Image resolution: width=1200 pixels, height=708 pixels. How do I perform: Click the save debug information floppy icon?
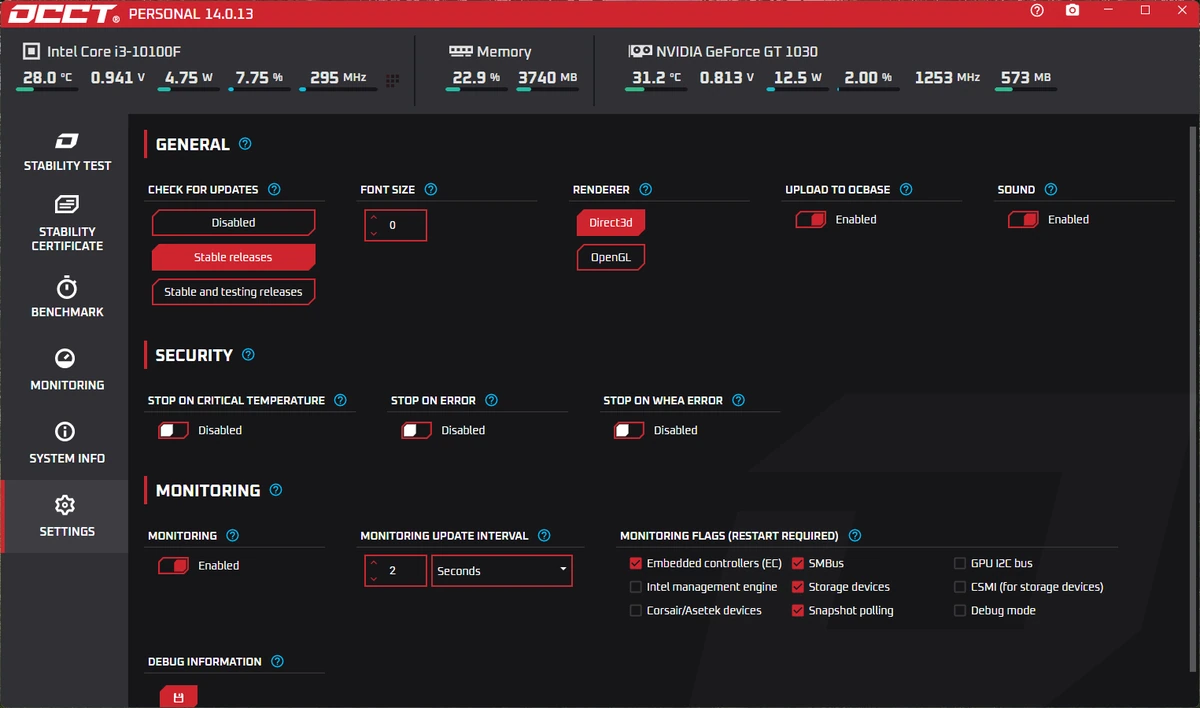pyautogui.click(x=178, y=697)
